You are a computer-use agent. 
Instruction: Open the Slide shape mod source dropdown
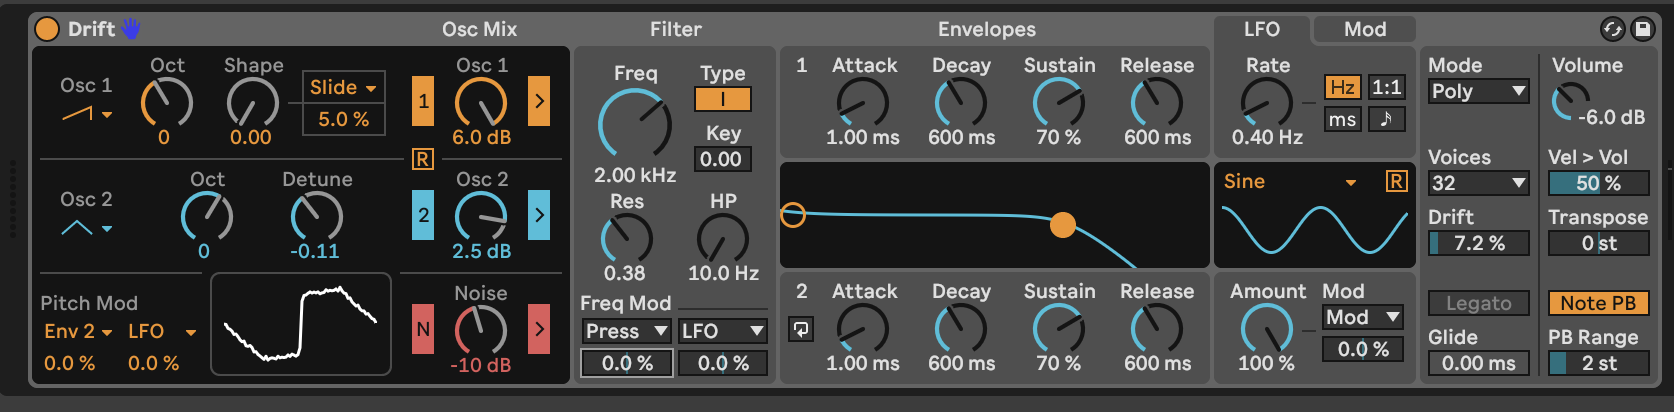pyautogui.click(x=343, y=87)
